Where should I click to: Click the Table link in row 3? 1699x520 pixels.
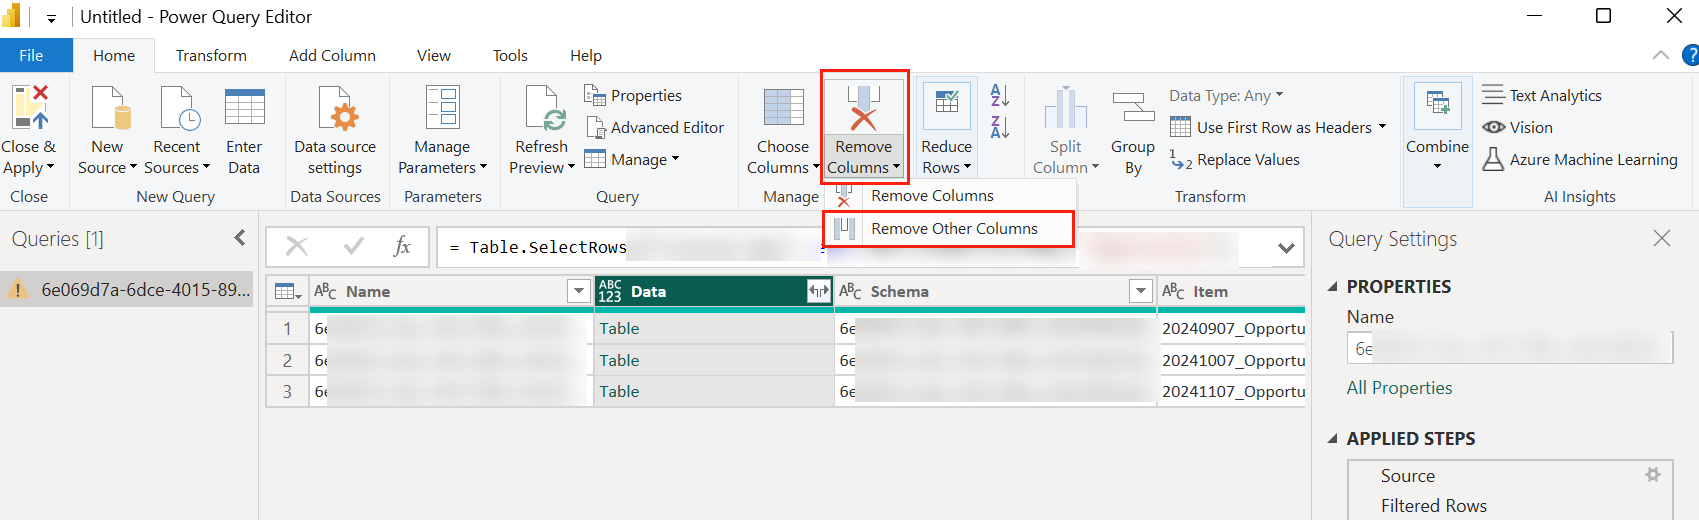pyautogui.click(x=619, y=391)
